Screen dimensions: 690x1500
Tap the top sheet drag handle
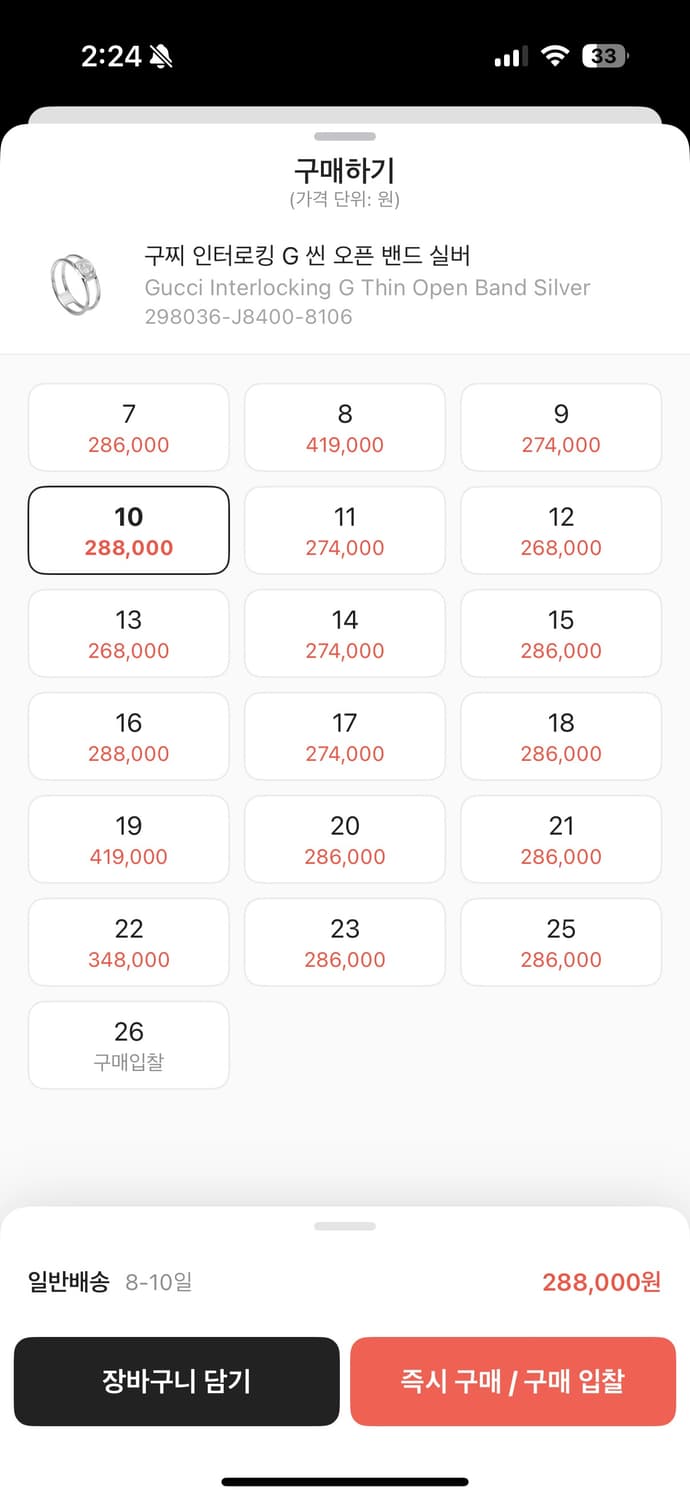point(345,136)
